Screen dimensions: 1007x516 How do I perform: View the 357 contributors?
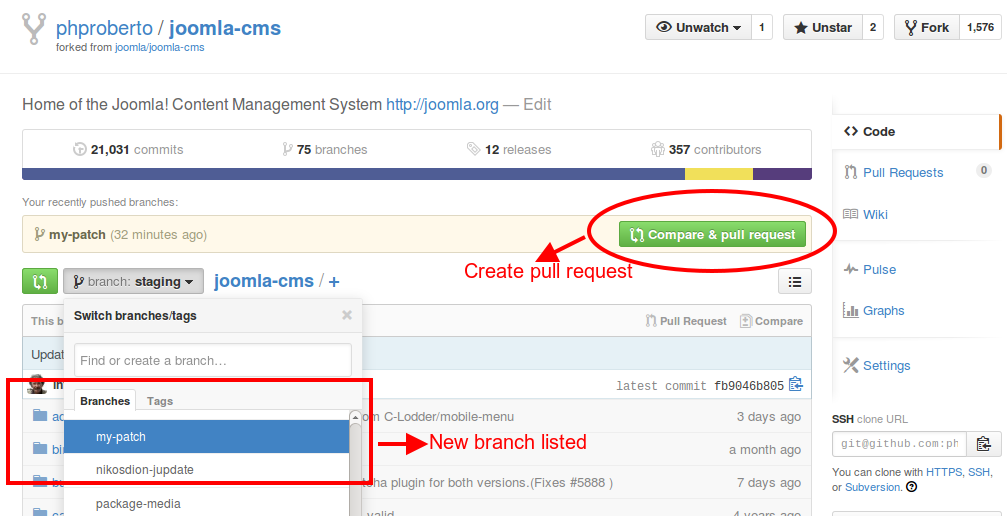[x=706, y=150]
